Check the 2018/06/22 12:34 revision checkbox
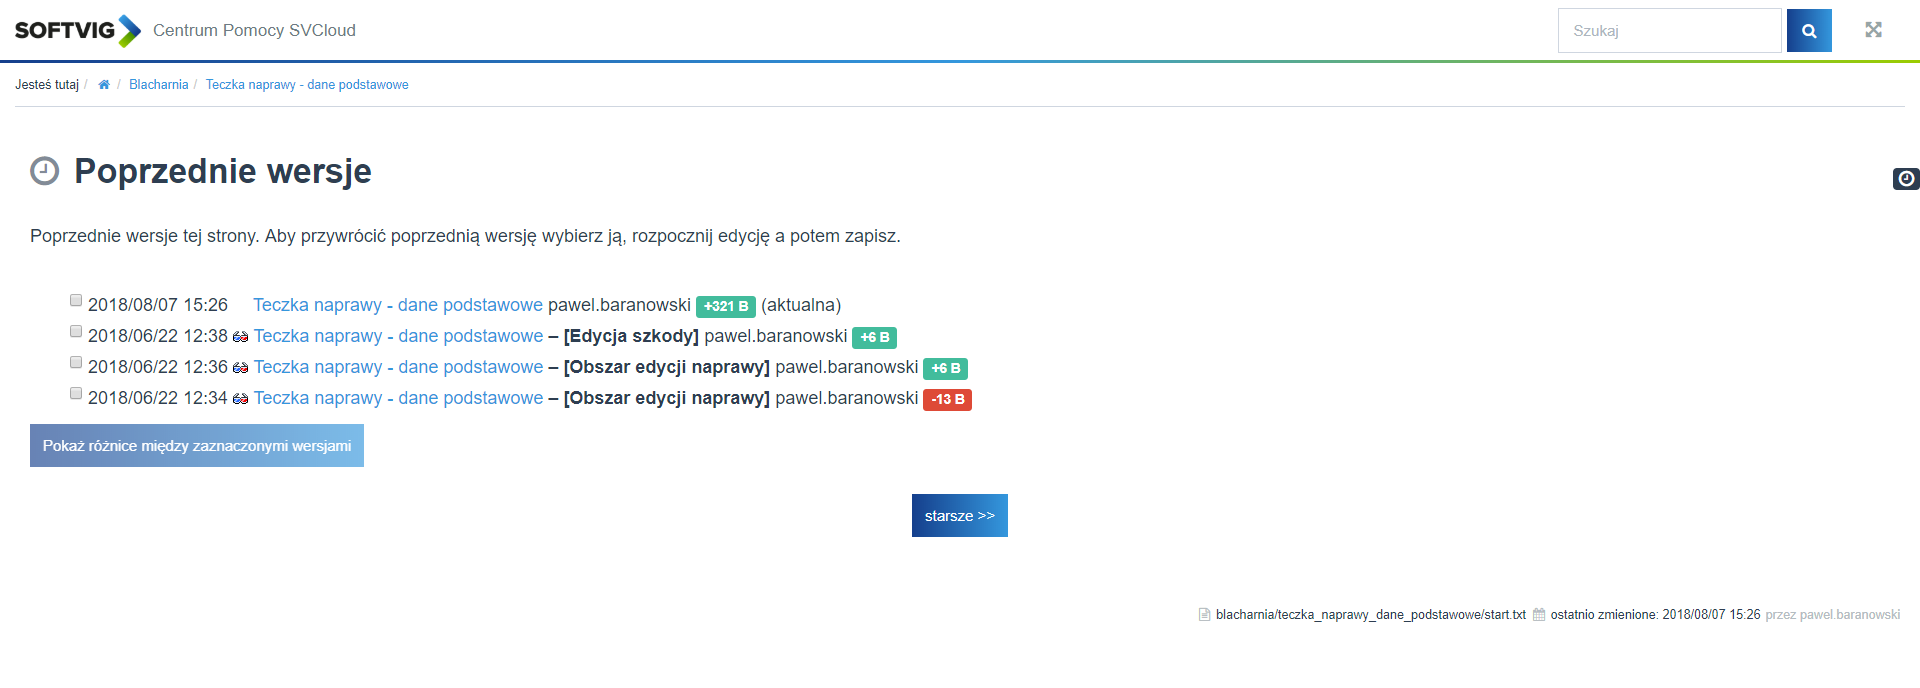Screen dimensions: 1920x688 76,393
